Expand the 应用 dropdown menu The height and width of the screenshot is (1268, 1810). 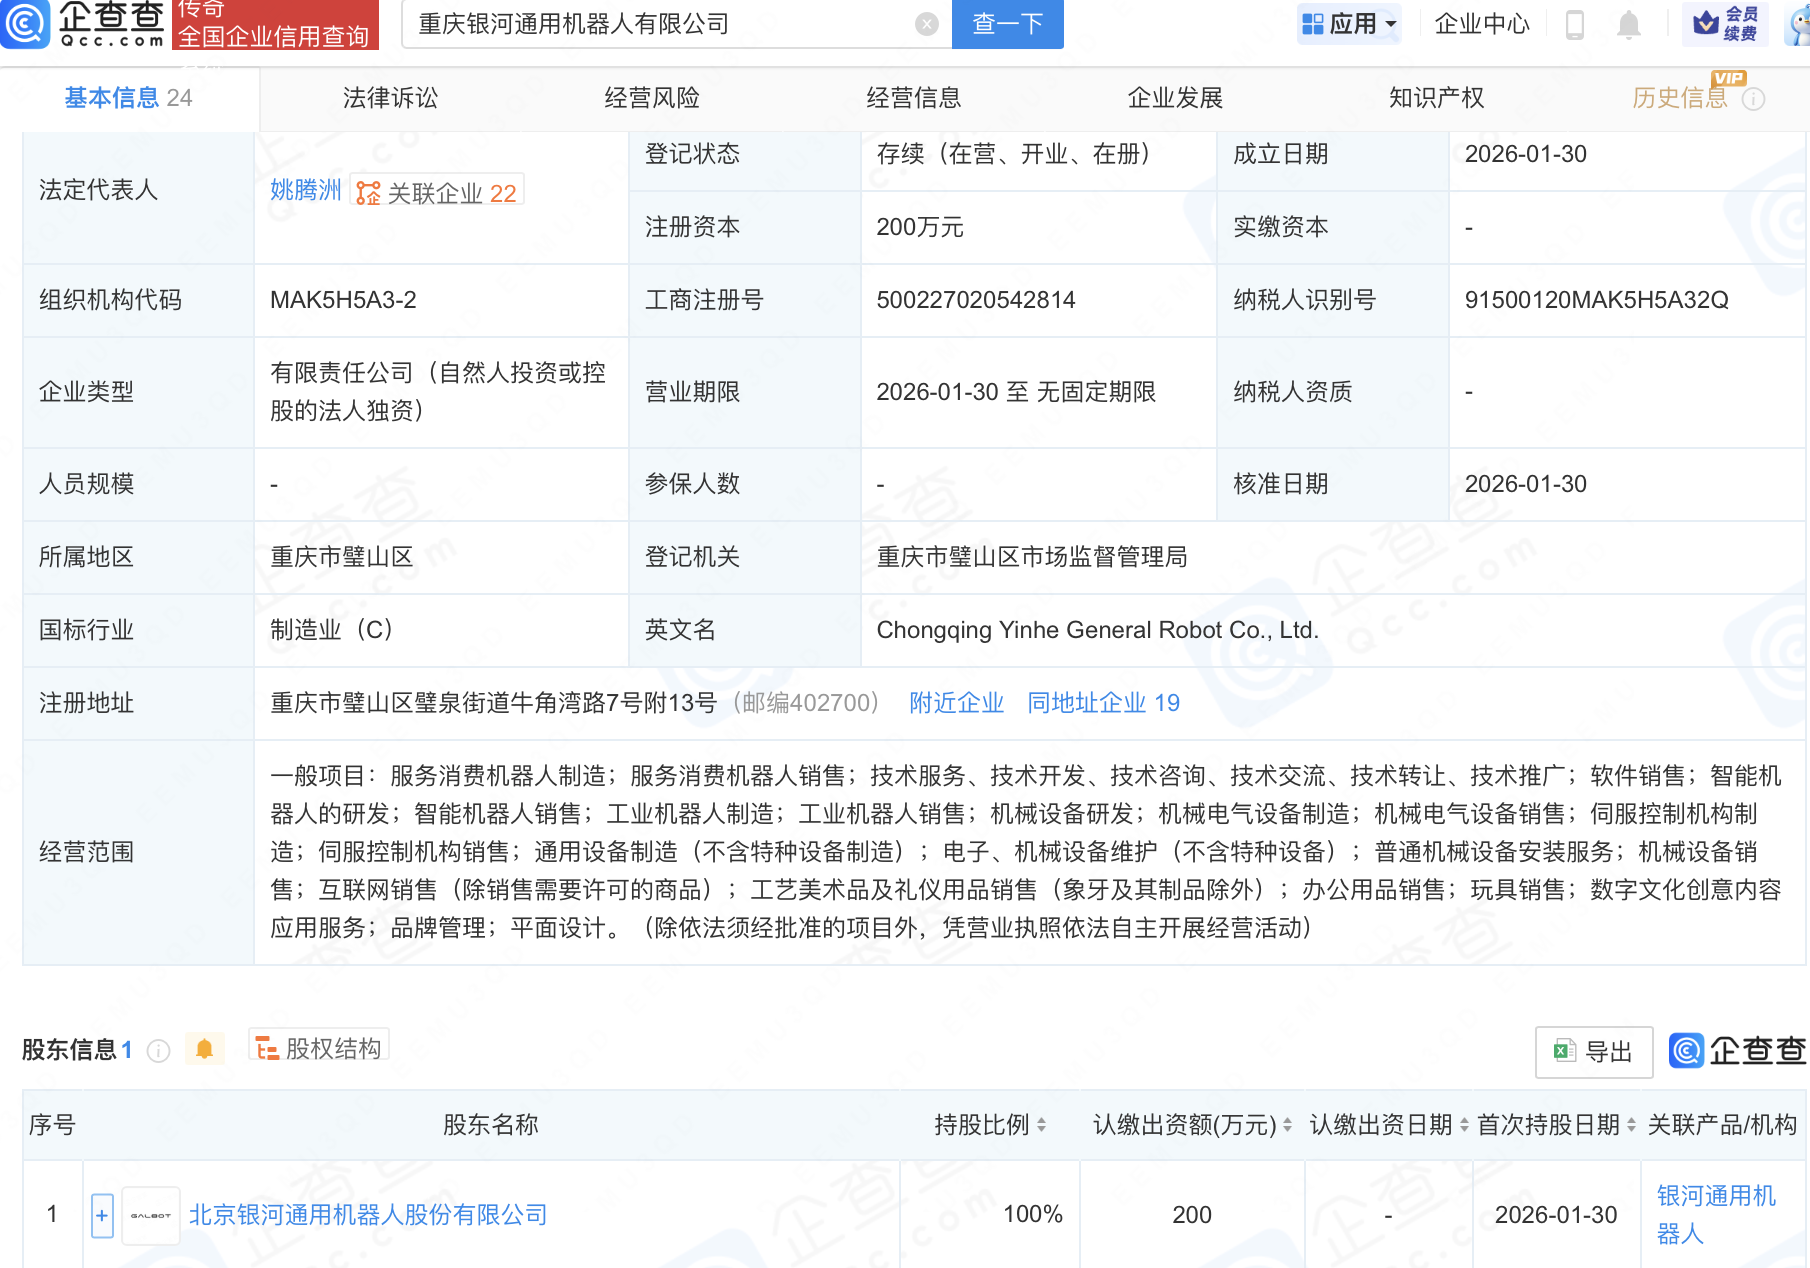click(x=1349, y=24)
